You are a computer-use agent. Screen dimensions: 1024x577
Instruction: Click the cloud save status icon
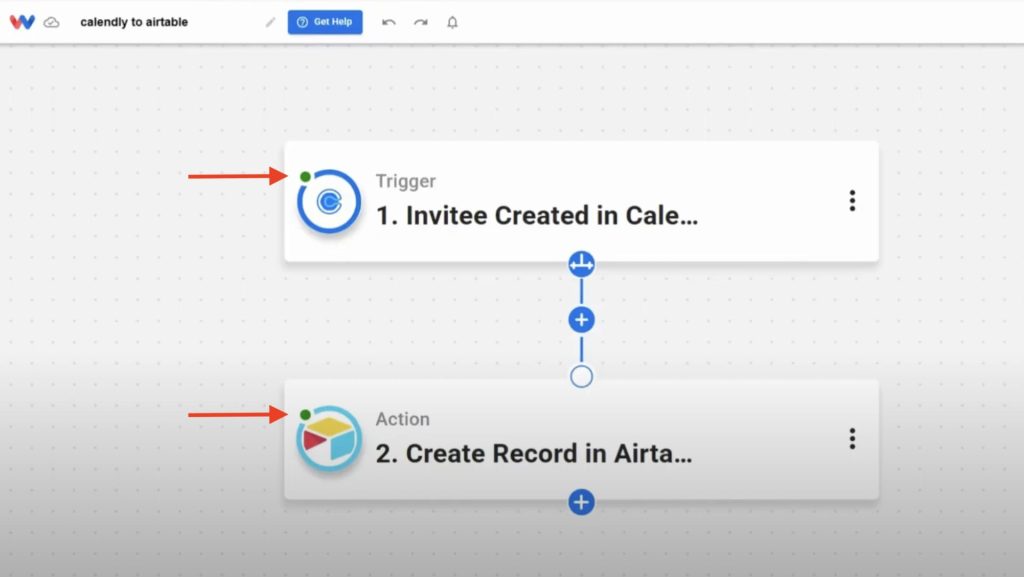click(52, 23)
